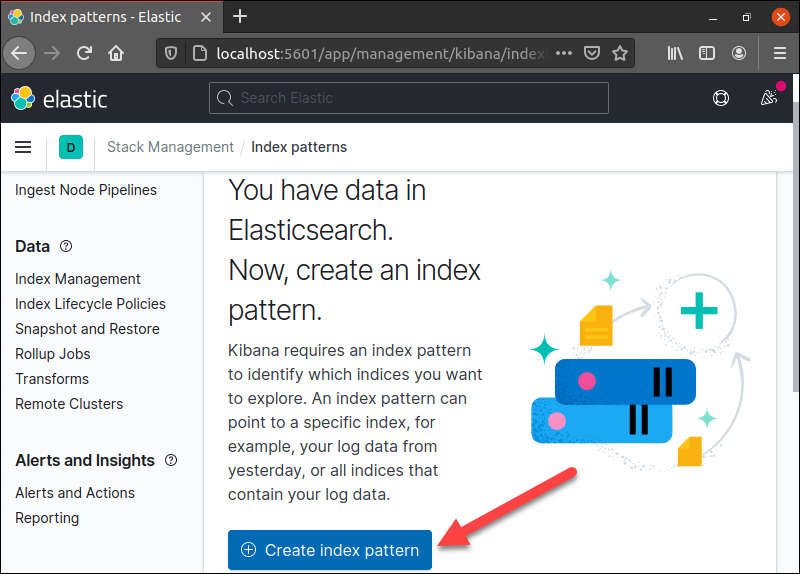Open the Elastic newsfeed party icon
The width and height of the screenshot is (800, 574).
[x=769, y=97]
